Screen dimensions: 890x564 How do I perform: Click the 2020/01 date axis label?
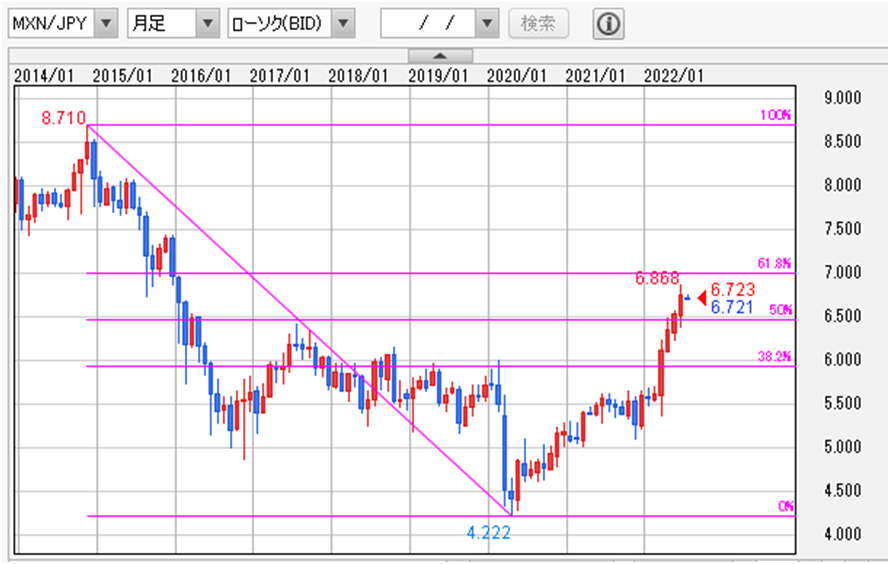tap(517, 76)
